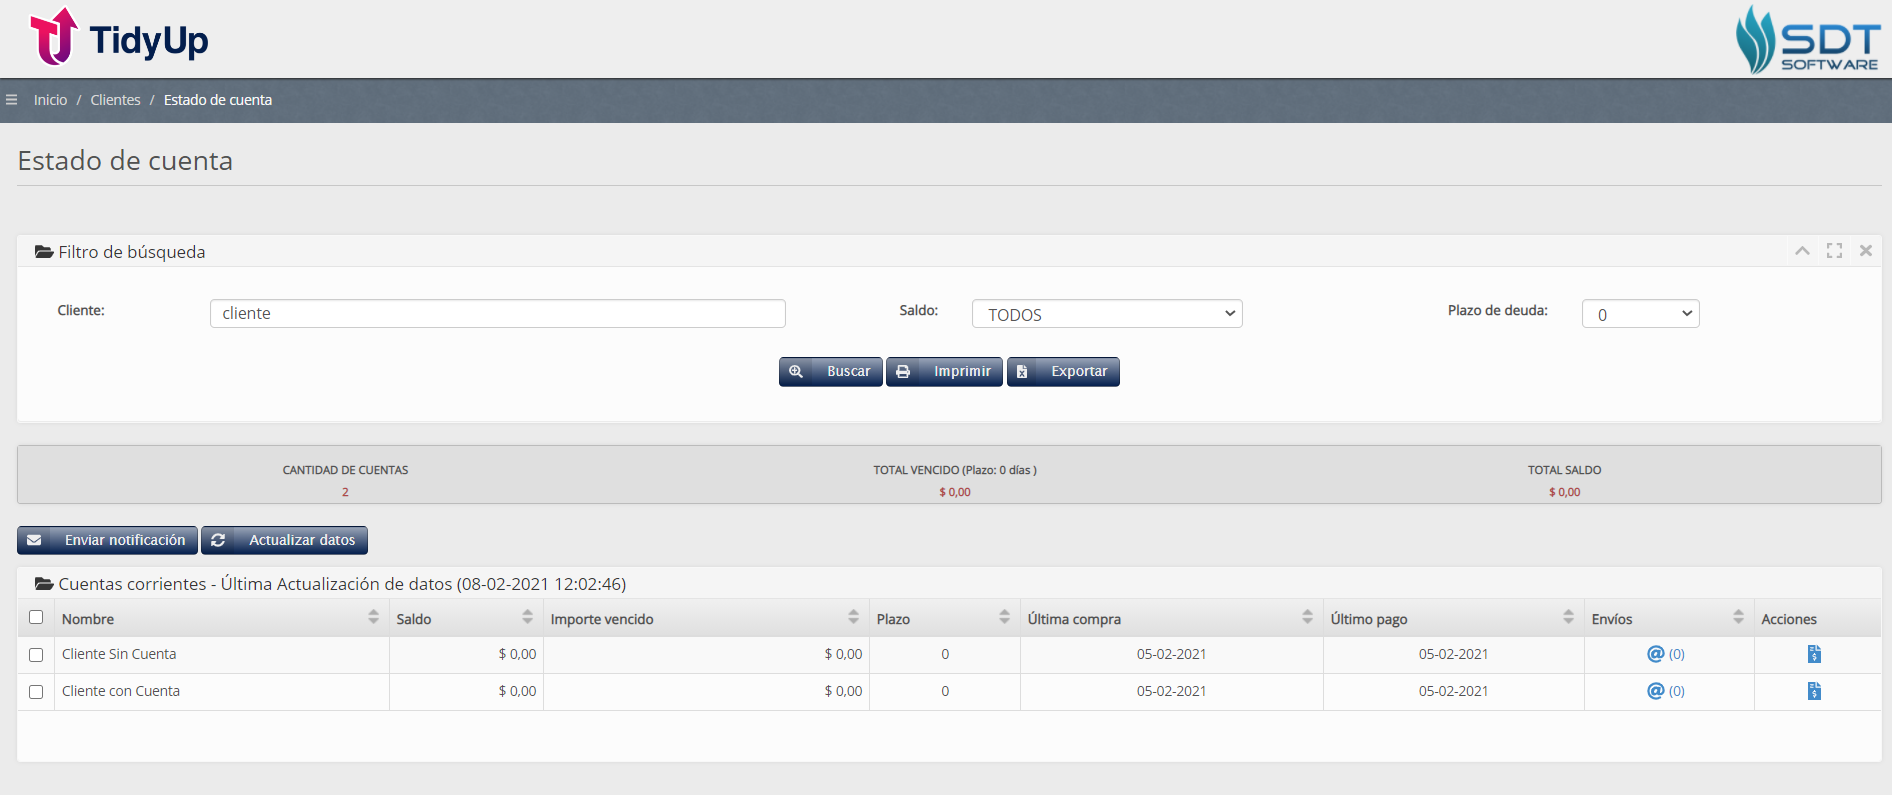Click the Buscar button
The image size is (1892, 795).
[x=830, y=372]
